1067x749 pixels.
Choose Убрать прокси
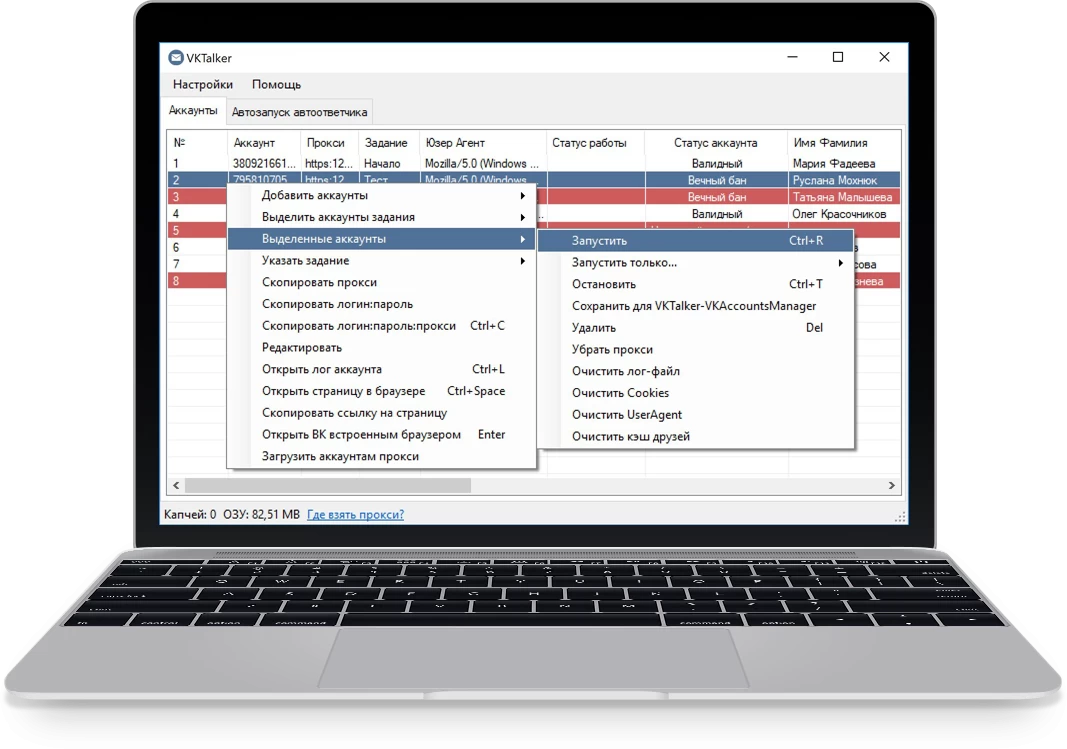click(x=695, y=350)
